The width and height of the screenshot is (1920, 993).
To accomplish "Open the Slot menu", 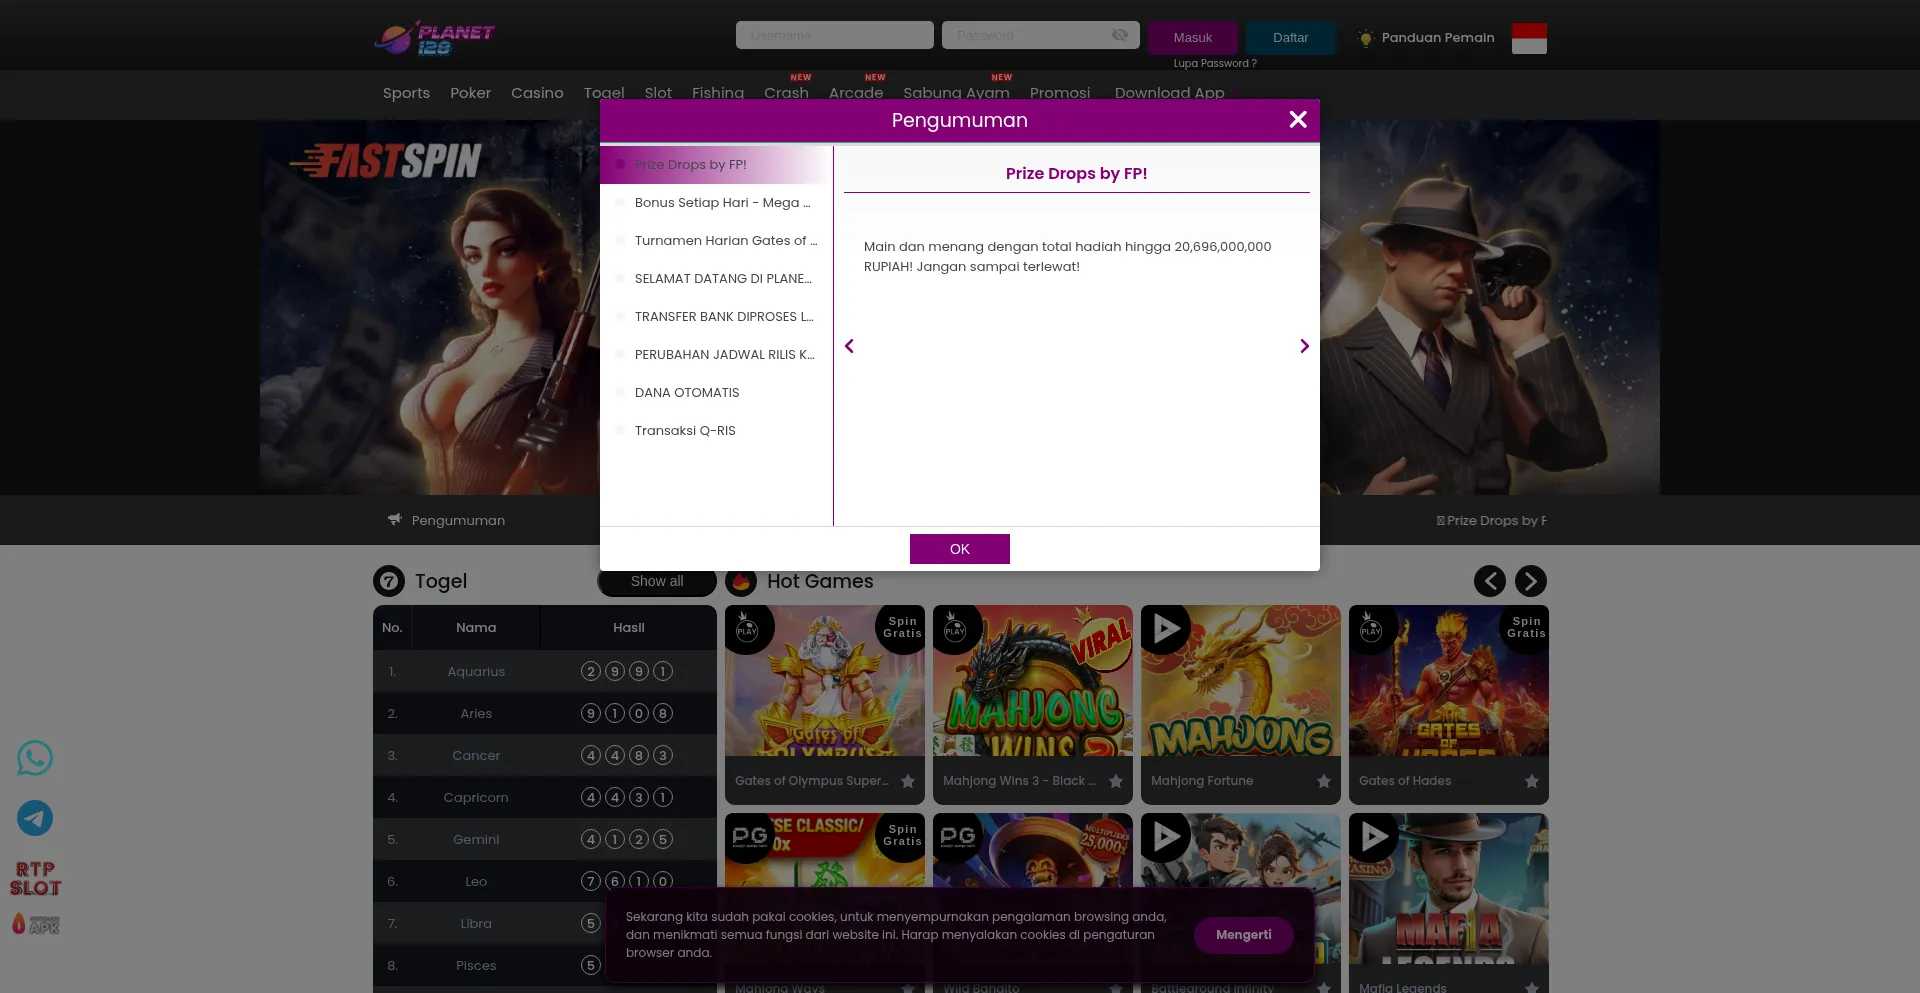I will coord(658,92).
